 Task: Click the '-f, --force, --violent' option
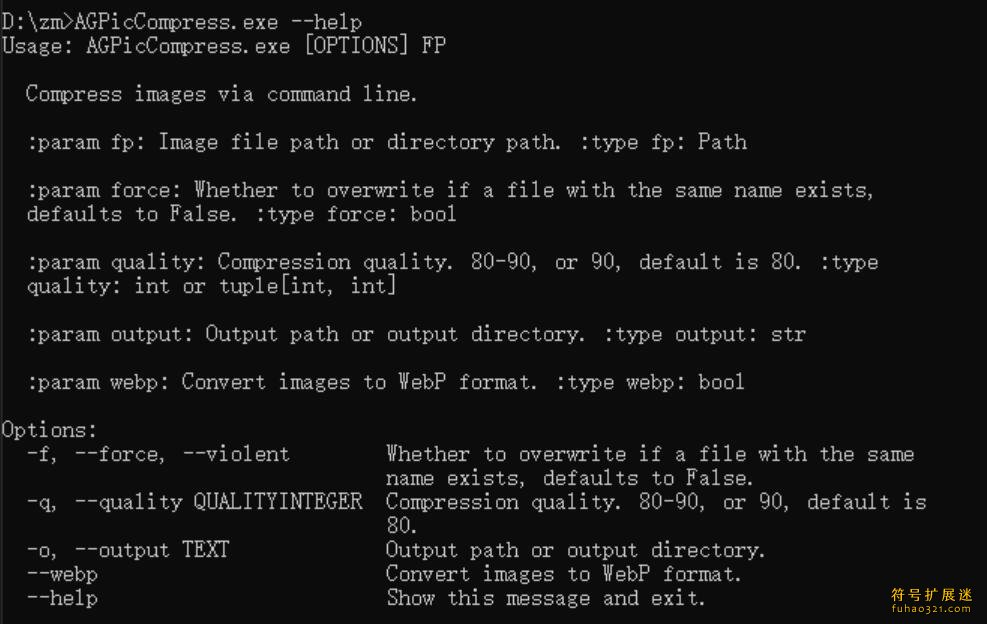coord(158,454)
